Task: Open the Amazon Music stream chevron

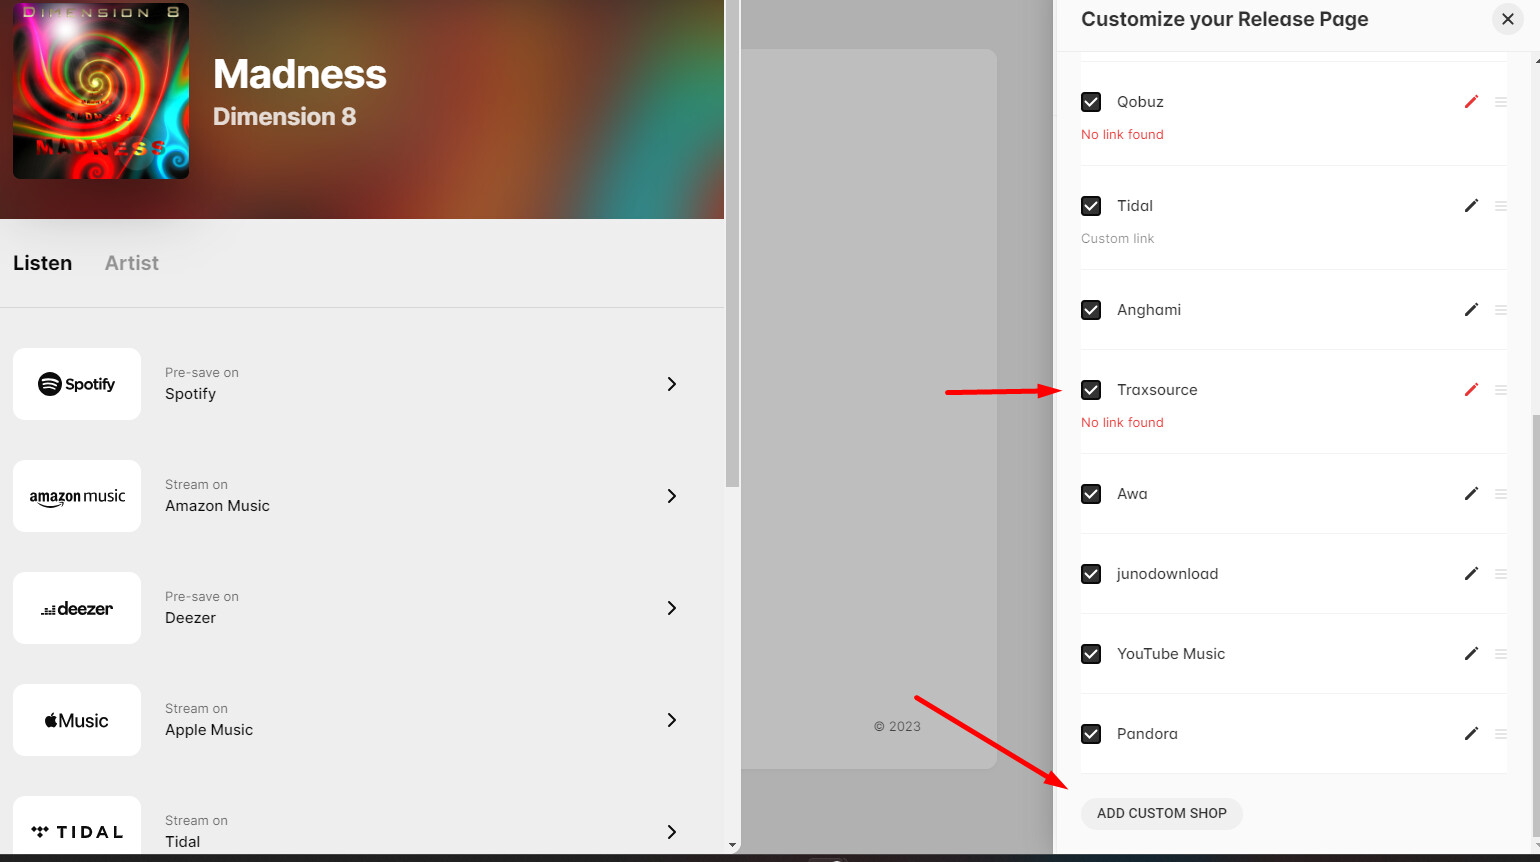Action: click(x=672, y=496)
